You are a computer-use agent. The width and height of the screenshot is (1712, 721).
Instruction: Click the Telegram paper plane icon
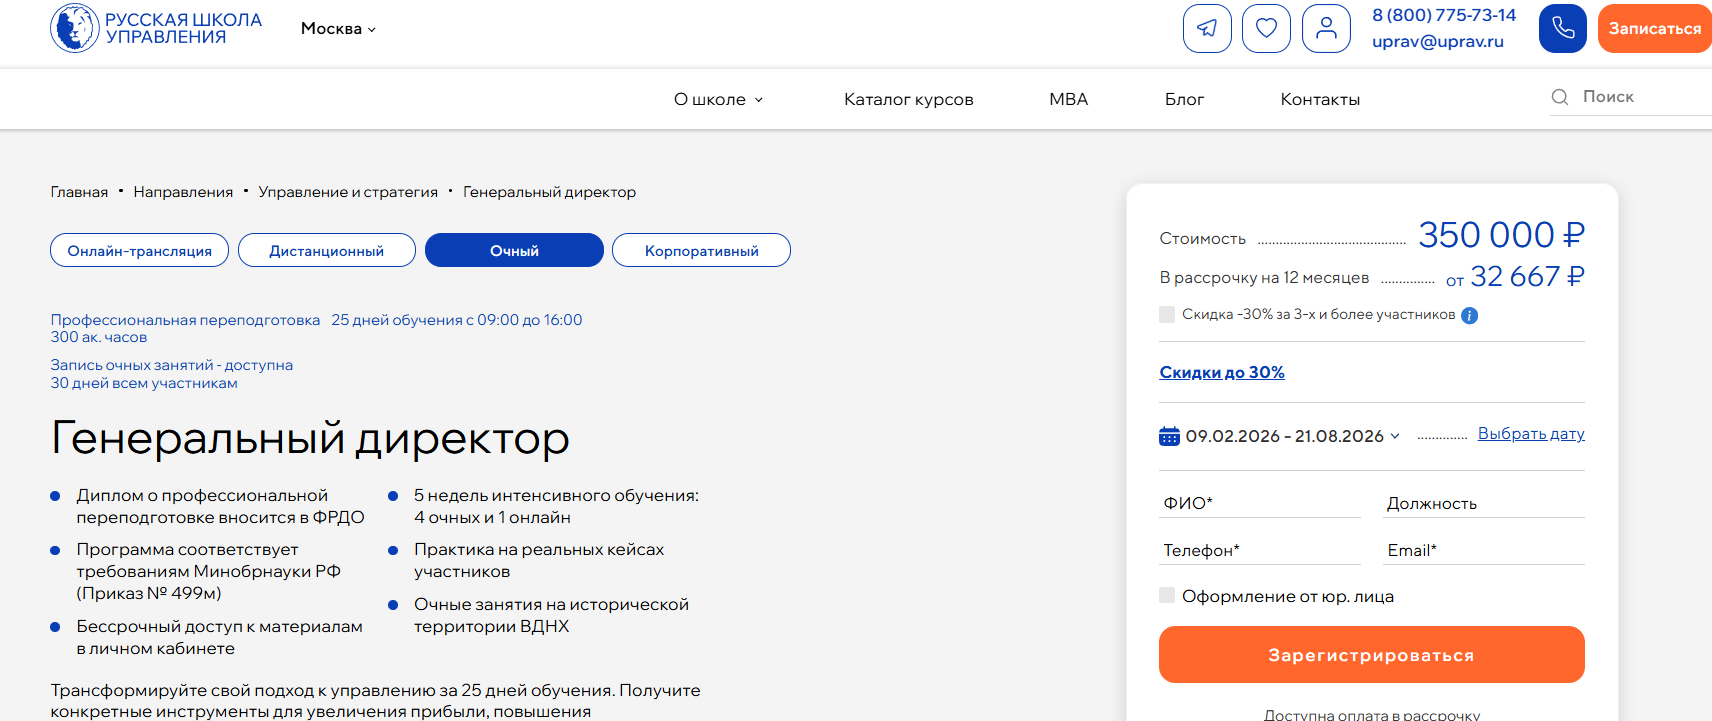[1207, 28]
